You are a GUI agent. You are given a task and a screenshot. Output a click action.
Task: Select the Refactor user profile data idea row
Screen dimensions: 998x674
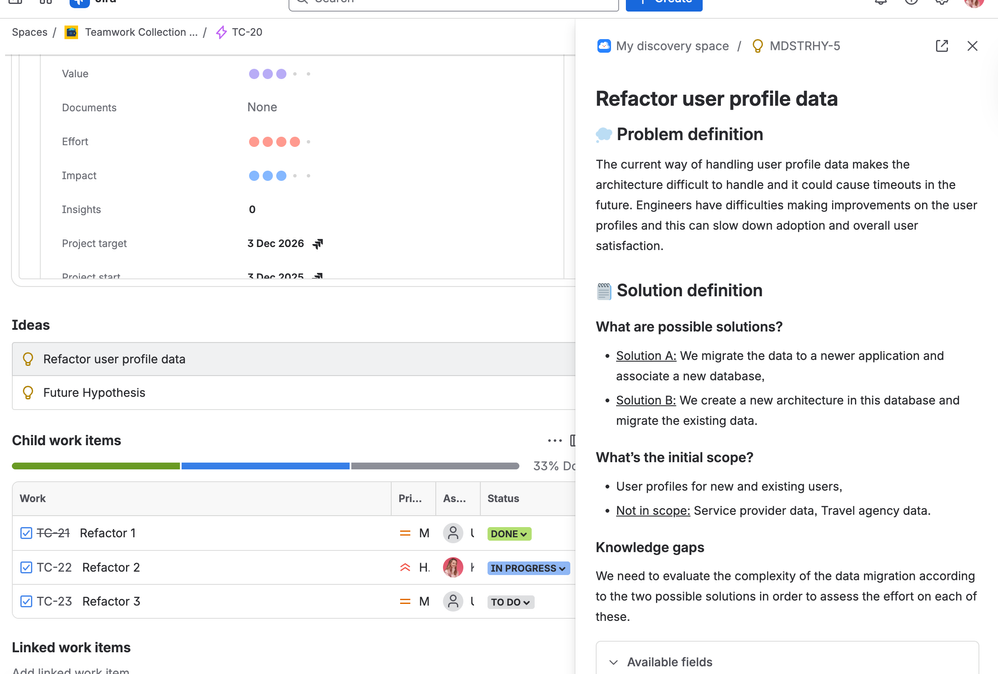coord(293,359)
